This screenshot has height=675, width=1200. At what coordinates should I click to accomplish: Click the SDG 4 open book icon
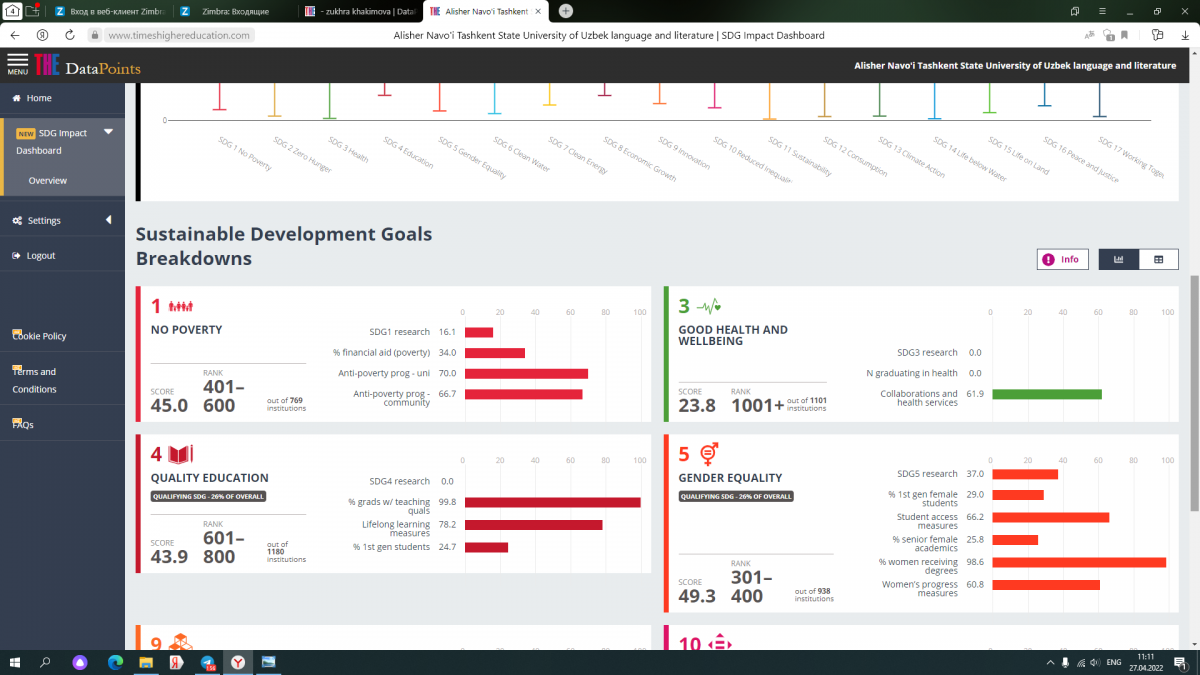[x=180, y=454]
